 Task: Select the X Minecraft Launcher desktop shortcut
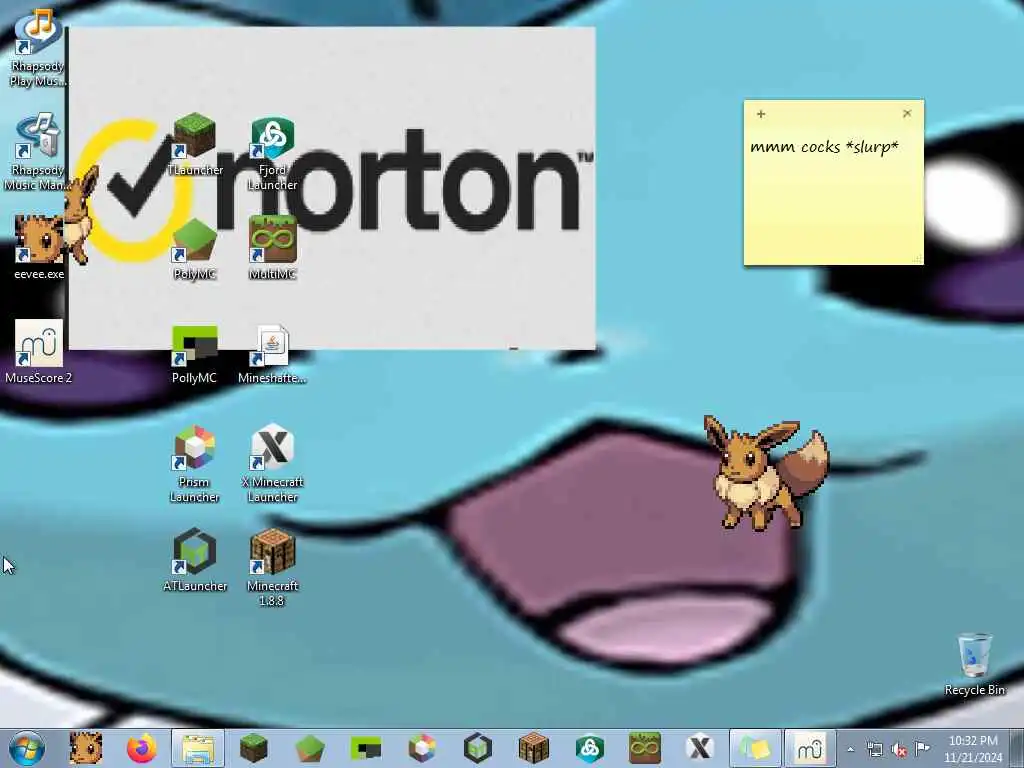pos(272,464)
